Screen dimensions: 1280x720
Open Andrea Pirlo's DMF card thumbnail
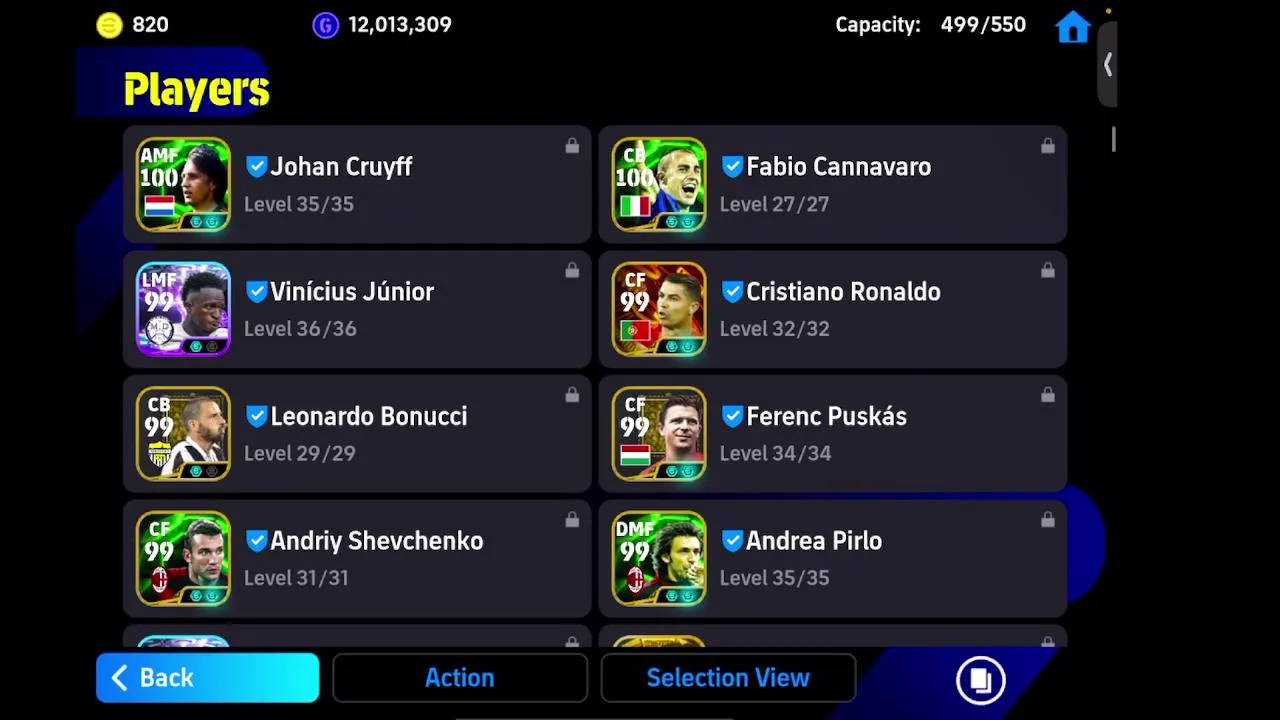pyautogui.click(x=659, y=559)
